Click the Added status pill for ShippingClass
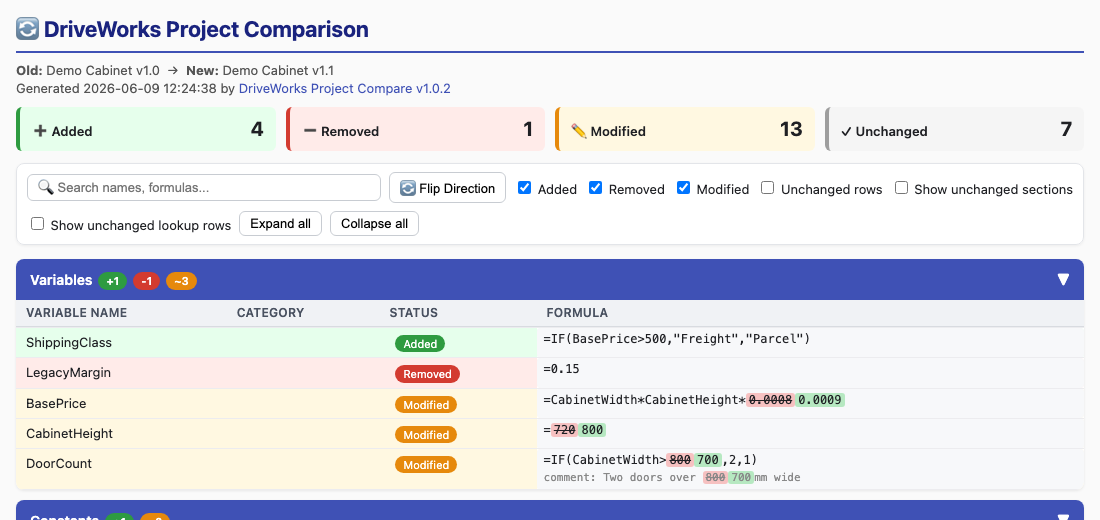Viewport: 1100px width, 520px height. tap(420, 344)
